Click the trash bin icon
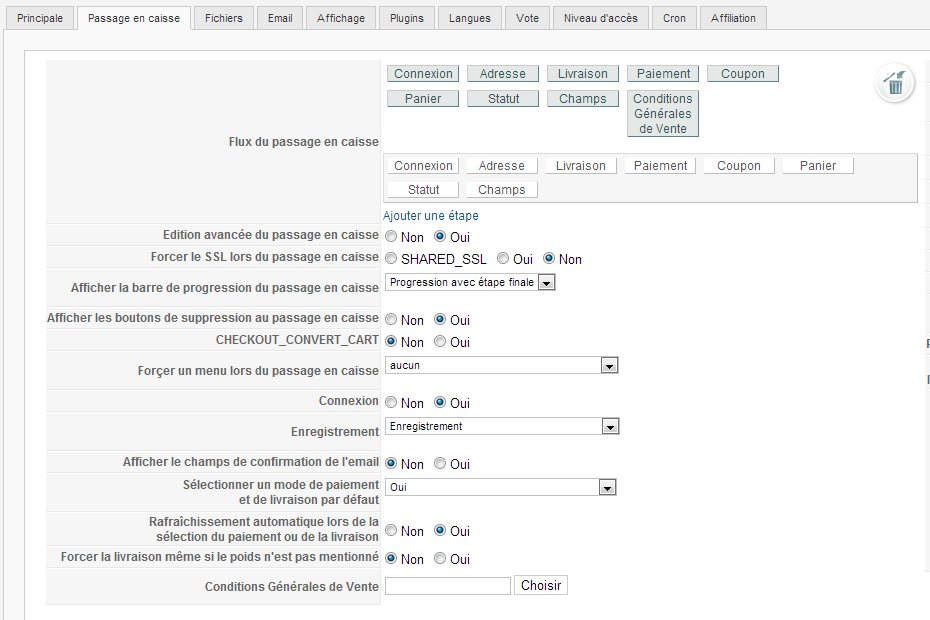The width and height of the screenshot is (930, 620). pyautogui.click(x=895, y=83)
